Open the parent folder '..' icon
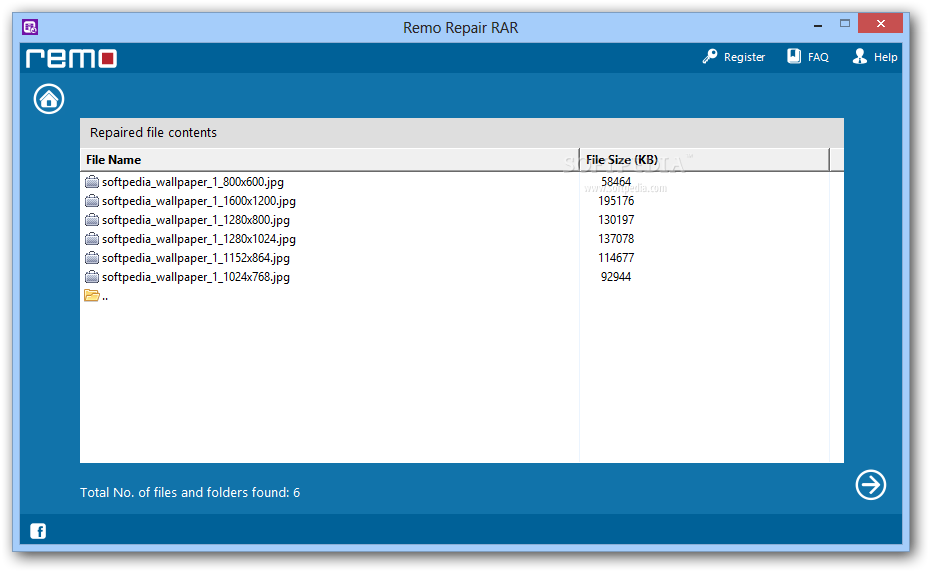The image size is (930, 572). point(92,295)
